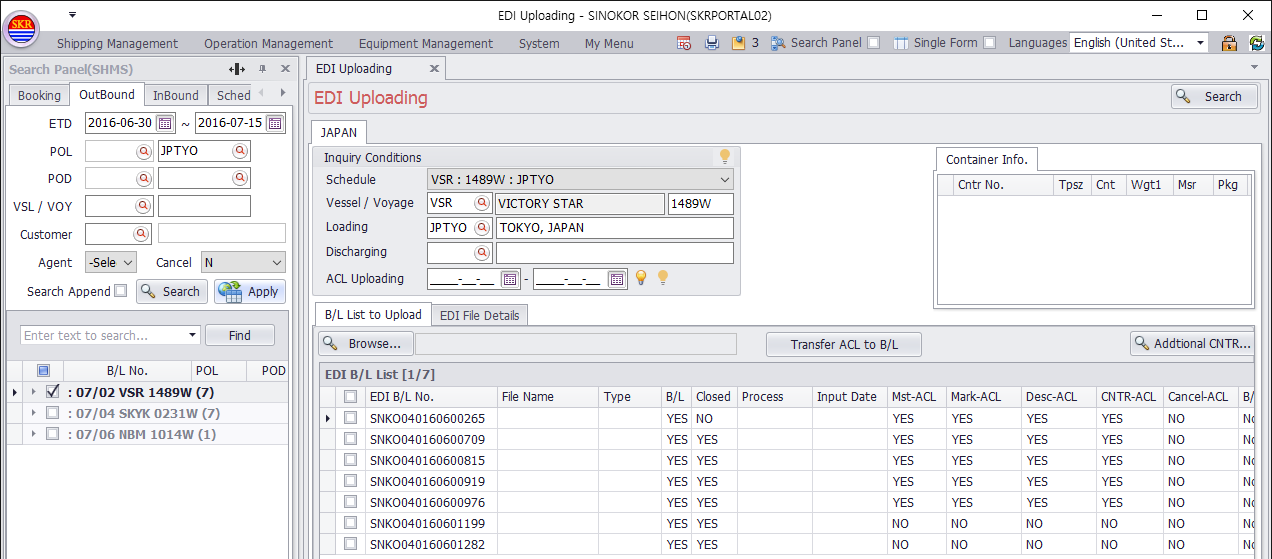1272x559 pixels.
Task: Open the Schedule dropdown VSR : 1489W : JPTYO
Action: pyautogui.click(x=725, y=180)
